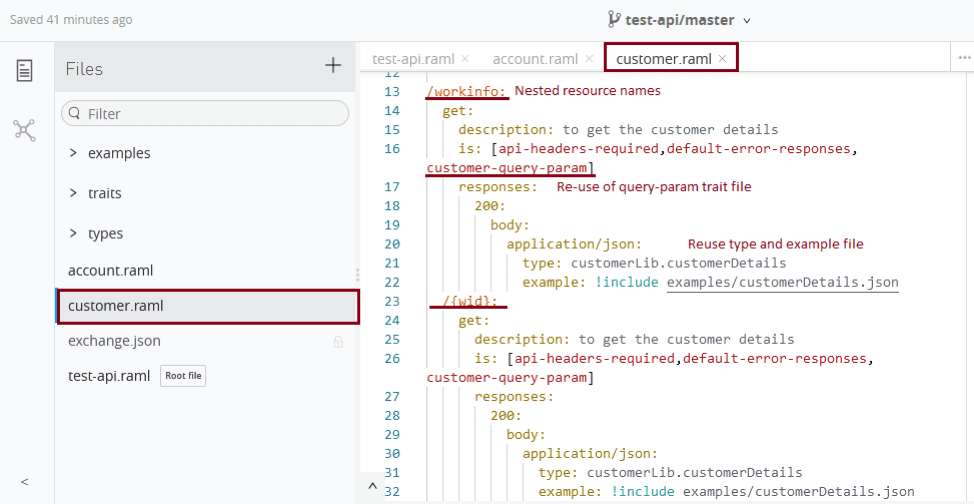Click 'application/json:' on line 20
Viewport: 974px width, 504px height.
click(x=574, y=244)
